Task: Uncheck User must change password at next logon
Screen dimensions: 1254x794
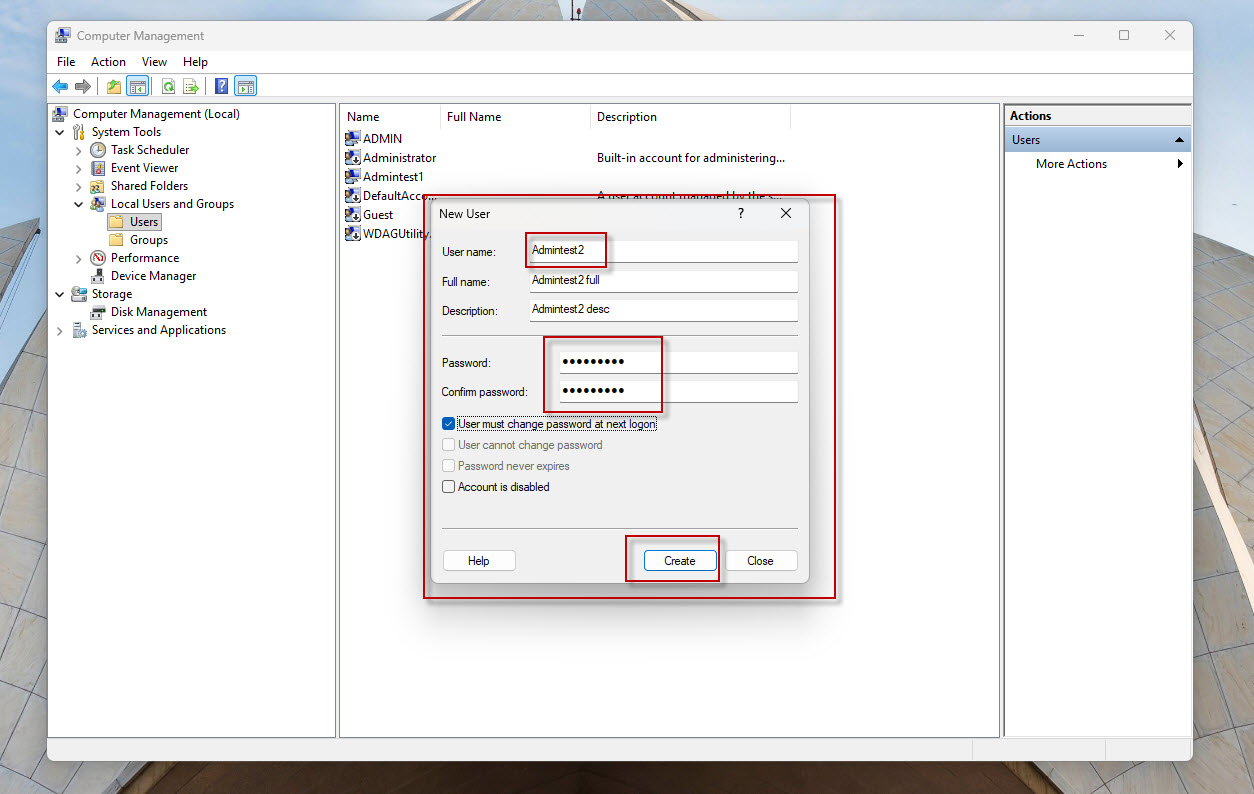Action: [x=448, y=424]
